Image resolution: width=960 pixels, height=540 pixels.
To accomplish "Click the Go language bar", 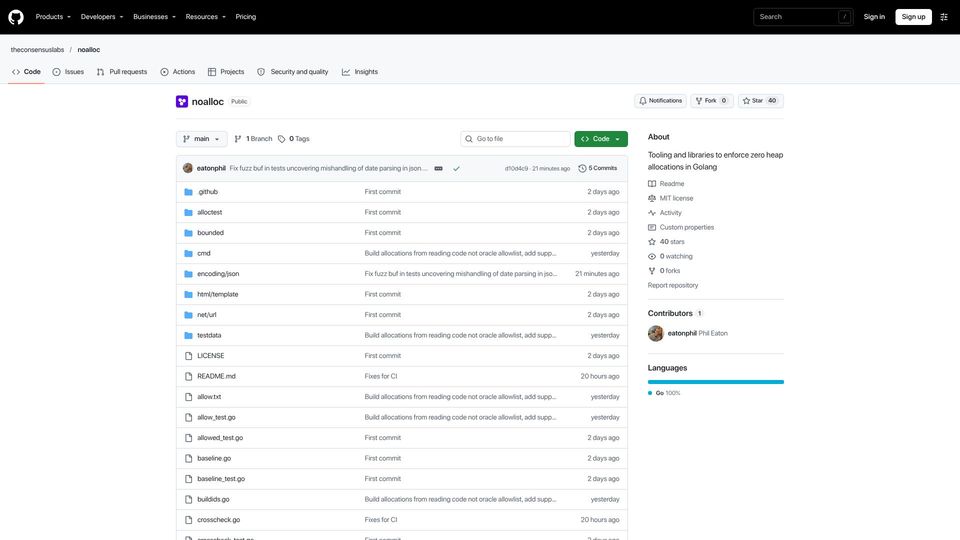I will pyautogui.click(x=716, y=382).
